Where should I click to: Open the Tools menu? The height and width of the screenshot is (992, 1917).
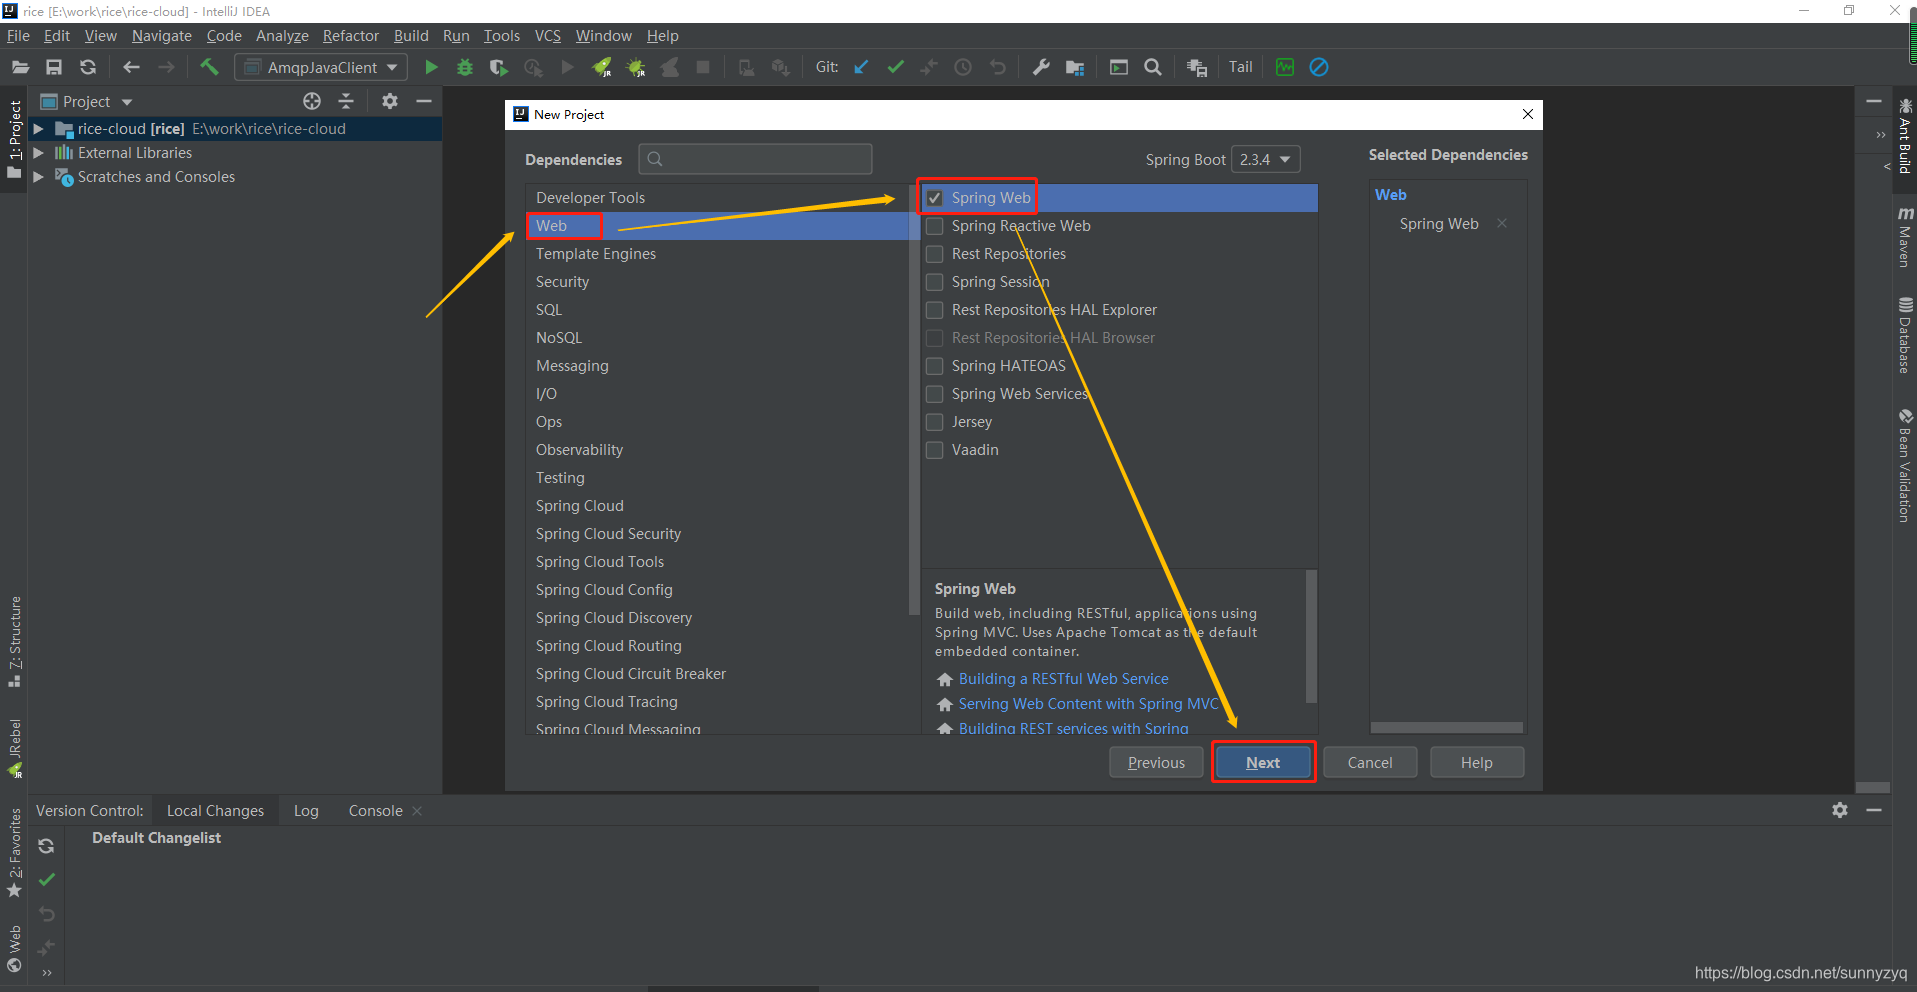click(501, 36)
